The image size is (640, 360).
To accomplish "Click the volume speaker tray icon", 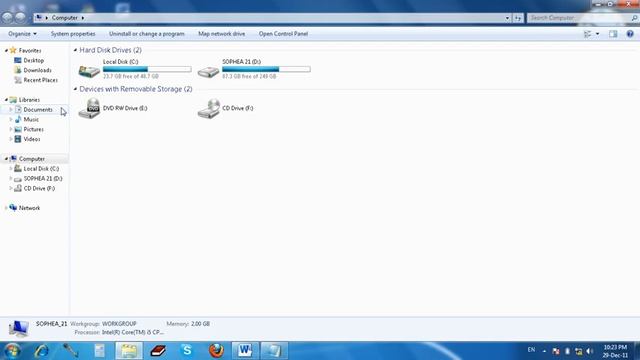I will (x=589, y=351).
